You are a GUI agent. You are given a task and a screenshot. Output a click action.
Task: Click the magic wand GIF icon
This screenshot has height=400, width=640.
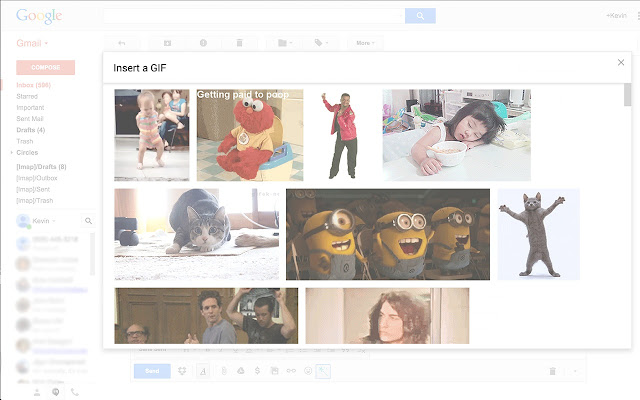point(323,371)
